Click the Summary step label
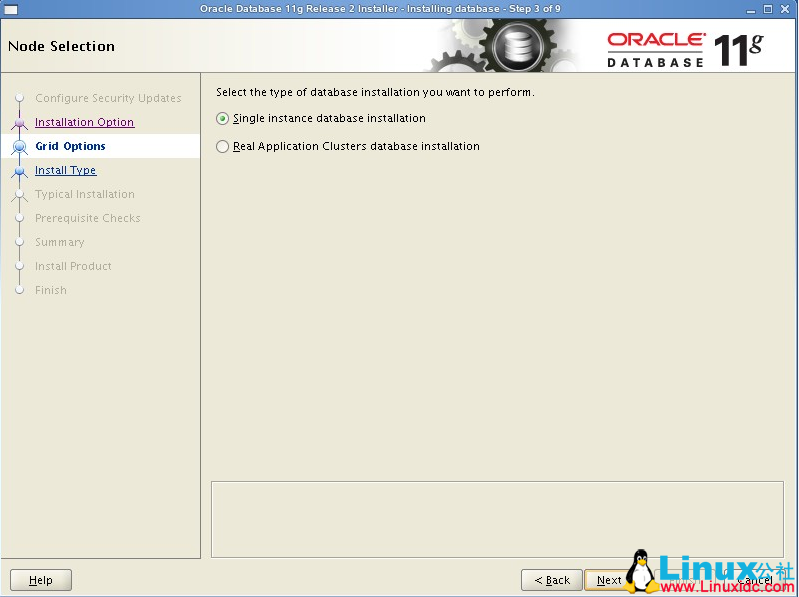The height and width of the screenshot is (597, 799). (60, 242)
